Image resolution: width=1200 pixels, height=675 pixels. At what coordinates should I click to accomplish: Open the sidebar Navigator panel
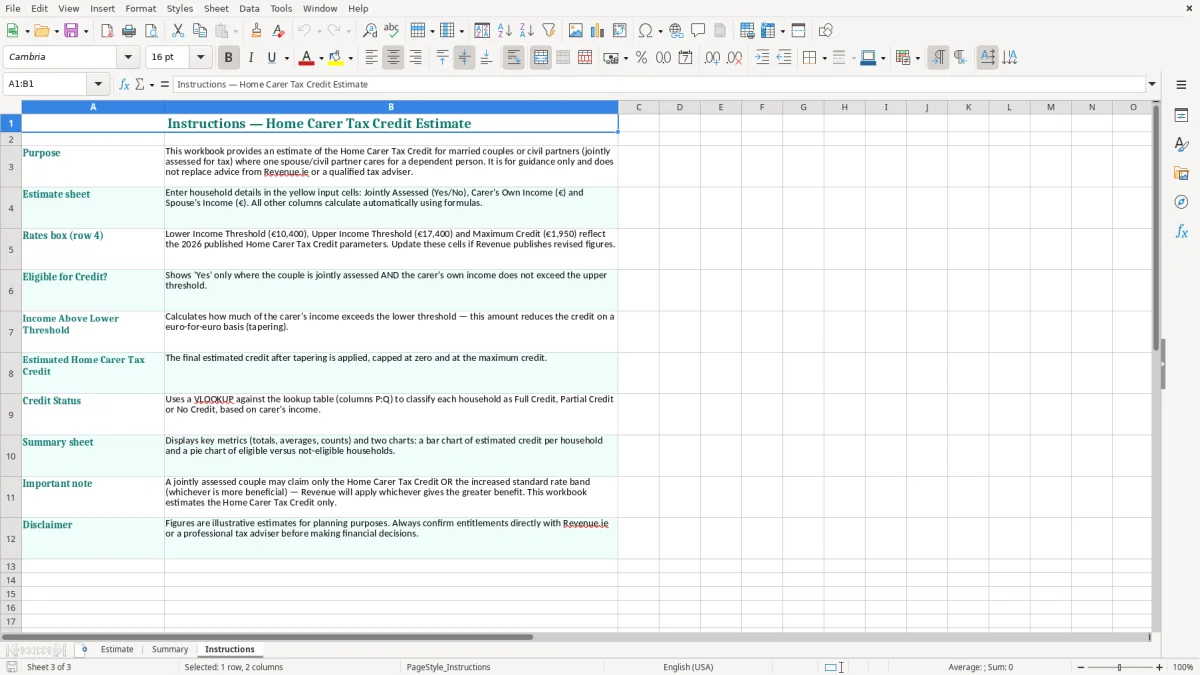1181,202
